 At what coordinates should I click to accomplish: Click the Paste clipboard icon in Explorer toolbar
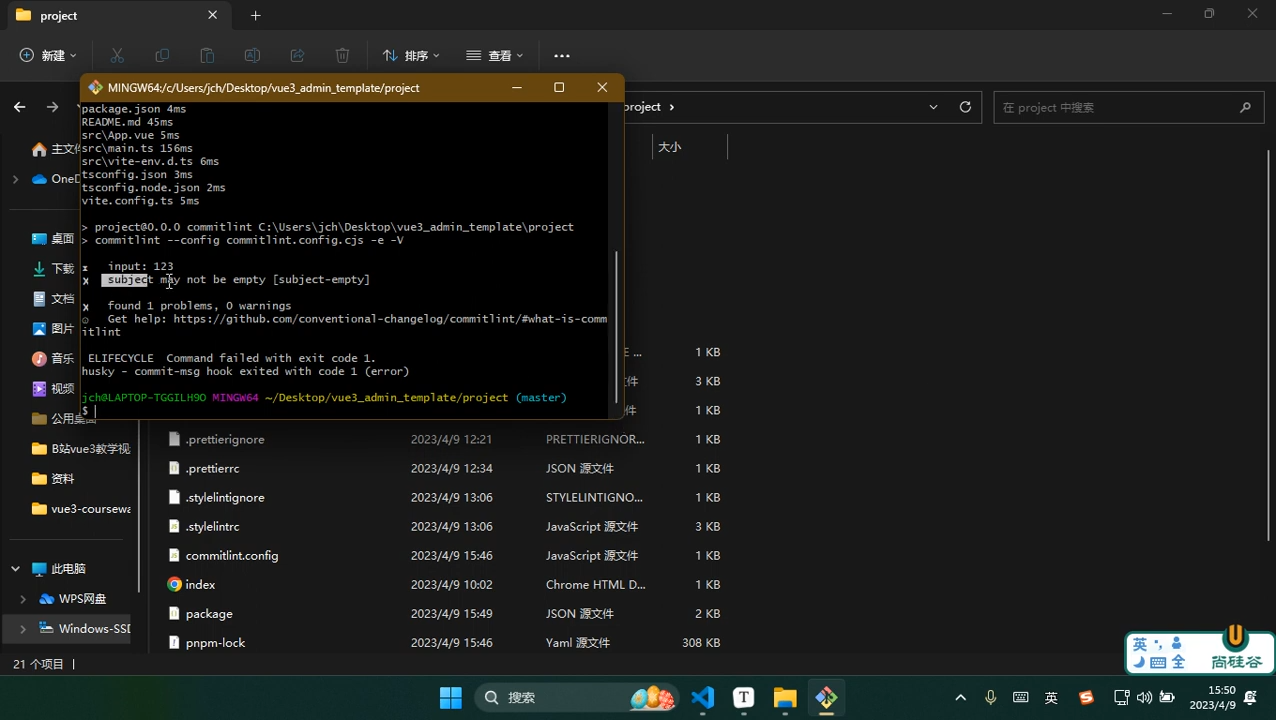tap(207, 55)
